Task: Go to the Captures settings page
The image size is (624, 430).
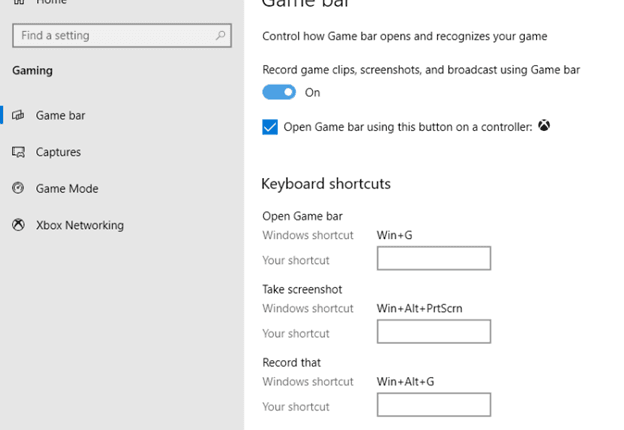Action: [58, 152]
